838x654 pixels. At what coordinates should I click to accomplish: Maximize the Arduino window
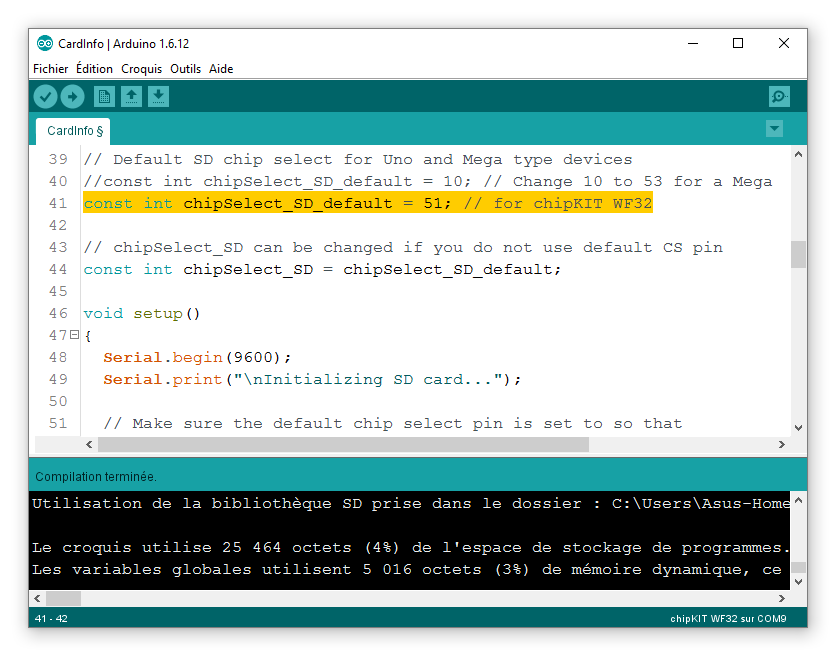738,43
